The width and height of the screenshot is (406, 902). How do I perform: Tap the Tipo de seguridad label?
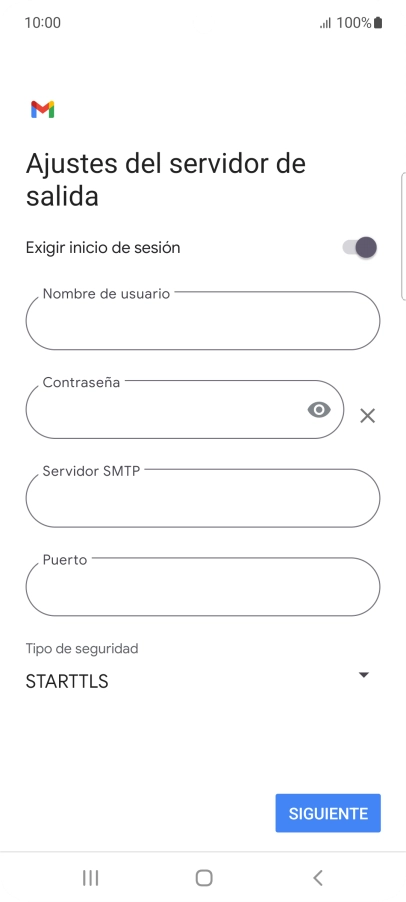coord(82,648)
